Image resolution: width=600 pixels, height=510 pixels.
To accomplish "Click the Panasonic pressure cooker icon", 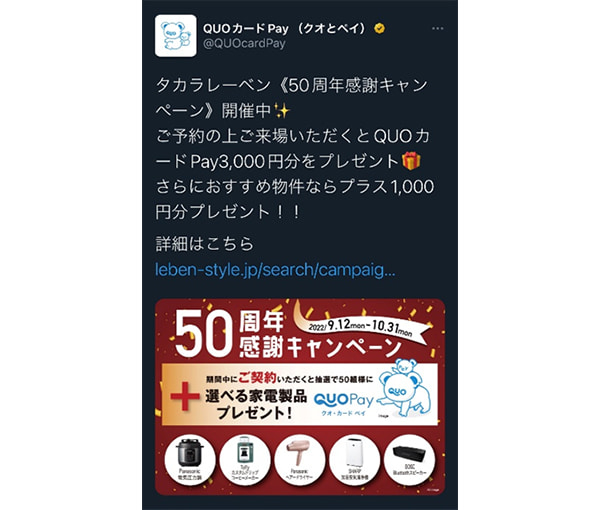I will (x=190, y=459).
